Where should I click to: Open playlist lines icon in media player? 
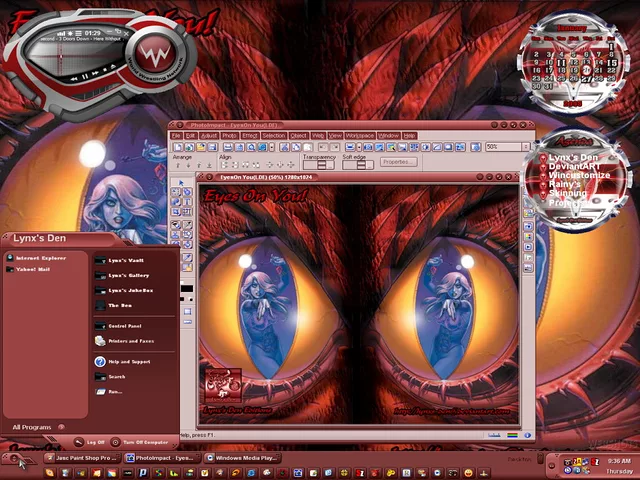click(78, 33)
